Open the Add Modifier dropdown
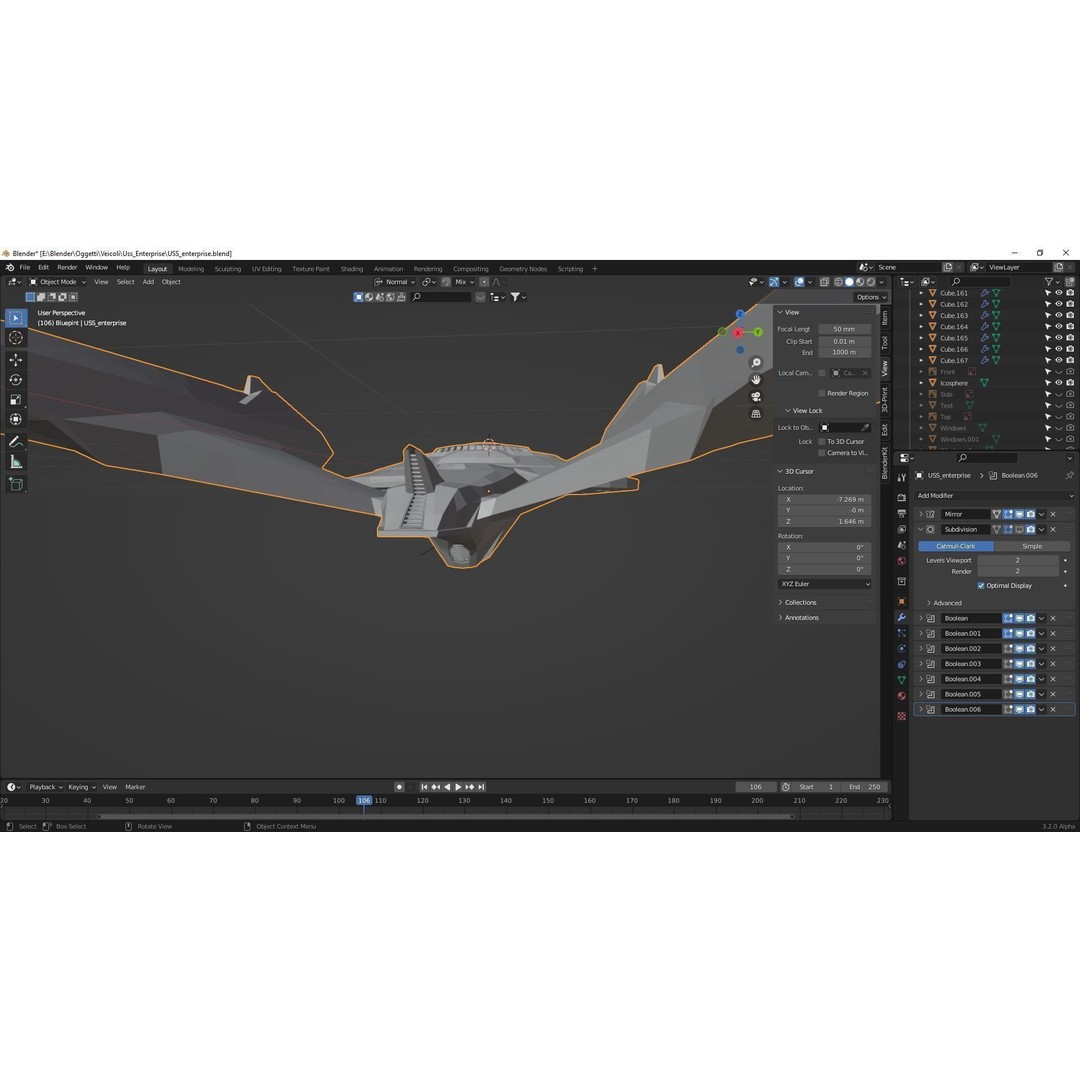Viewport: 1080px width, 1080px height. (995, 496)
